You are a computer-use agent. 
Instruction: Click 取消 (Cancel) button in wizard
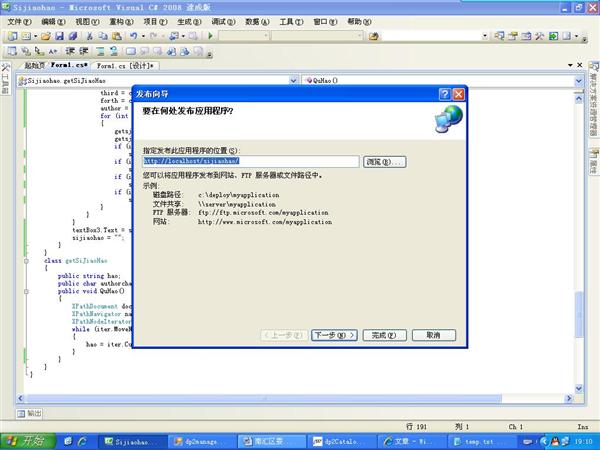pos(434,335)
